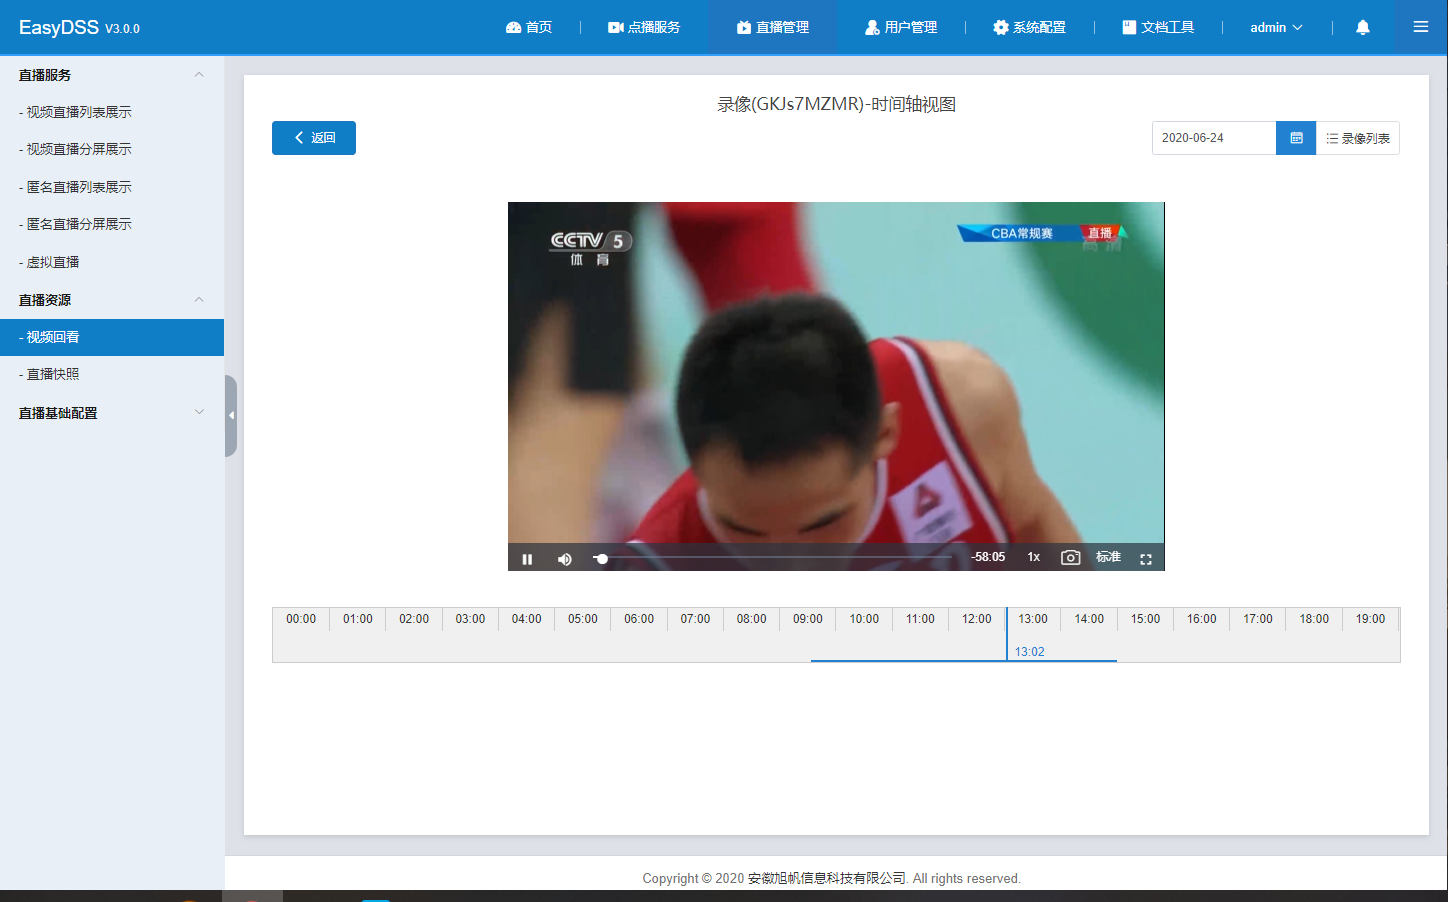The image size is (1448, 902).
Task: Switch video quality 标准 setting
Action: coord(1108,557)
